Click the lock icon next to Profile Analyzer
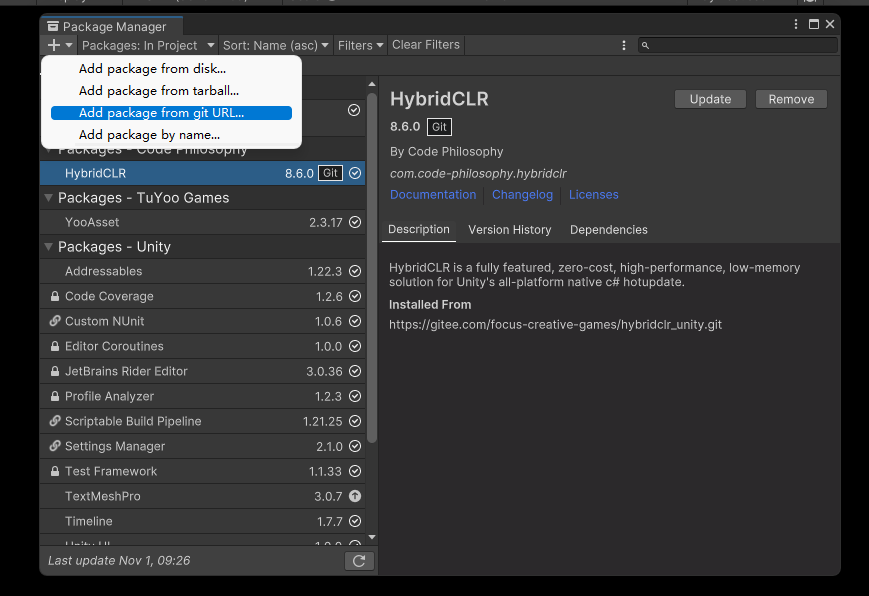This screenshot has width=869, height=596. pos(55,396)
